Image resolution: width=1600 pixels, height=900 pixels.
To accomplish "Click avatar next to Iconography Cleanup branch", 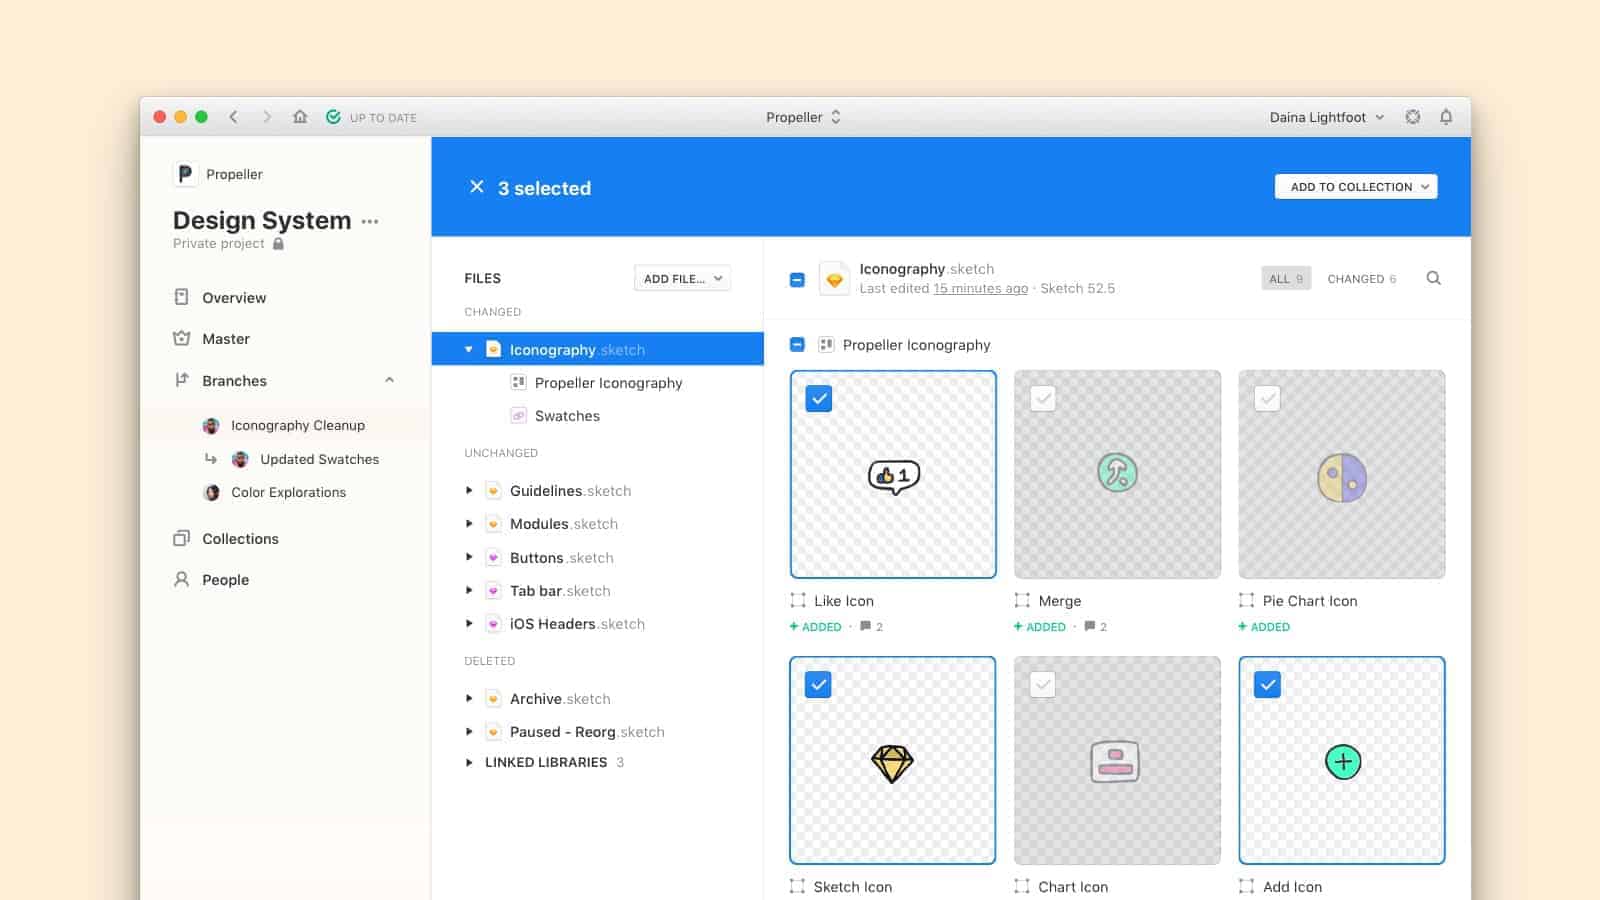I will pos(211,425).
